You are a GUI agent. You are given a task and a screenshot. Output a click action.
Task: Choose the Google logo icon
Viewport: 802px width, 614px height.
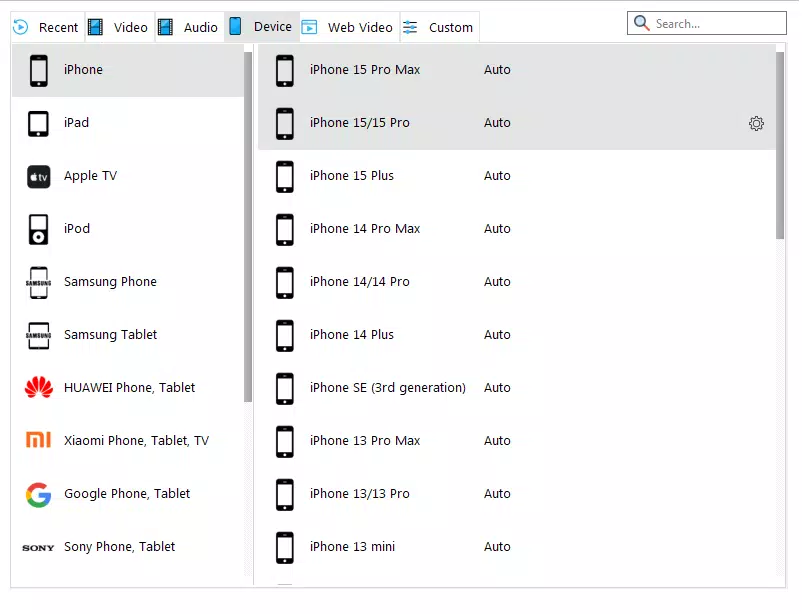38,495
